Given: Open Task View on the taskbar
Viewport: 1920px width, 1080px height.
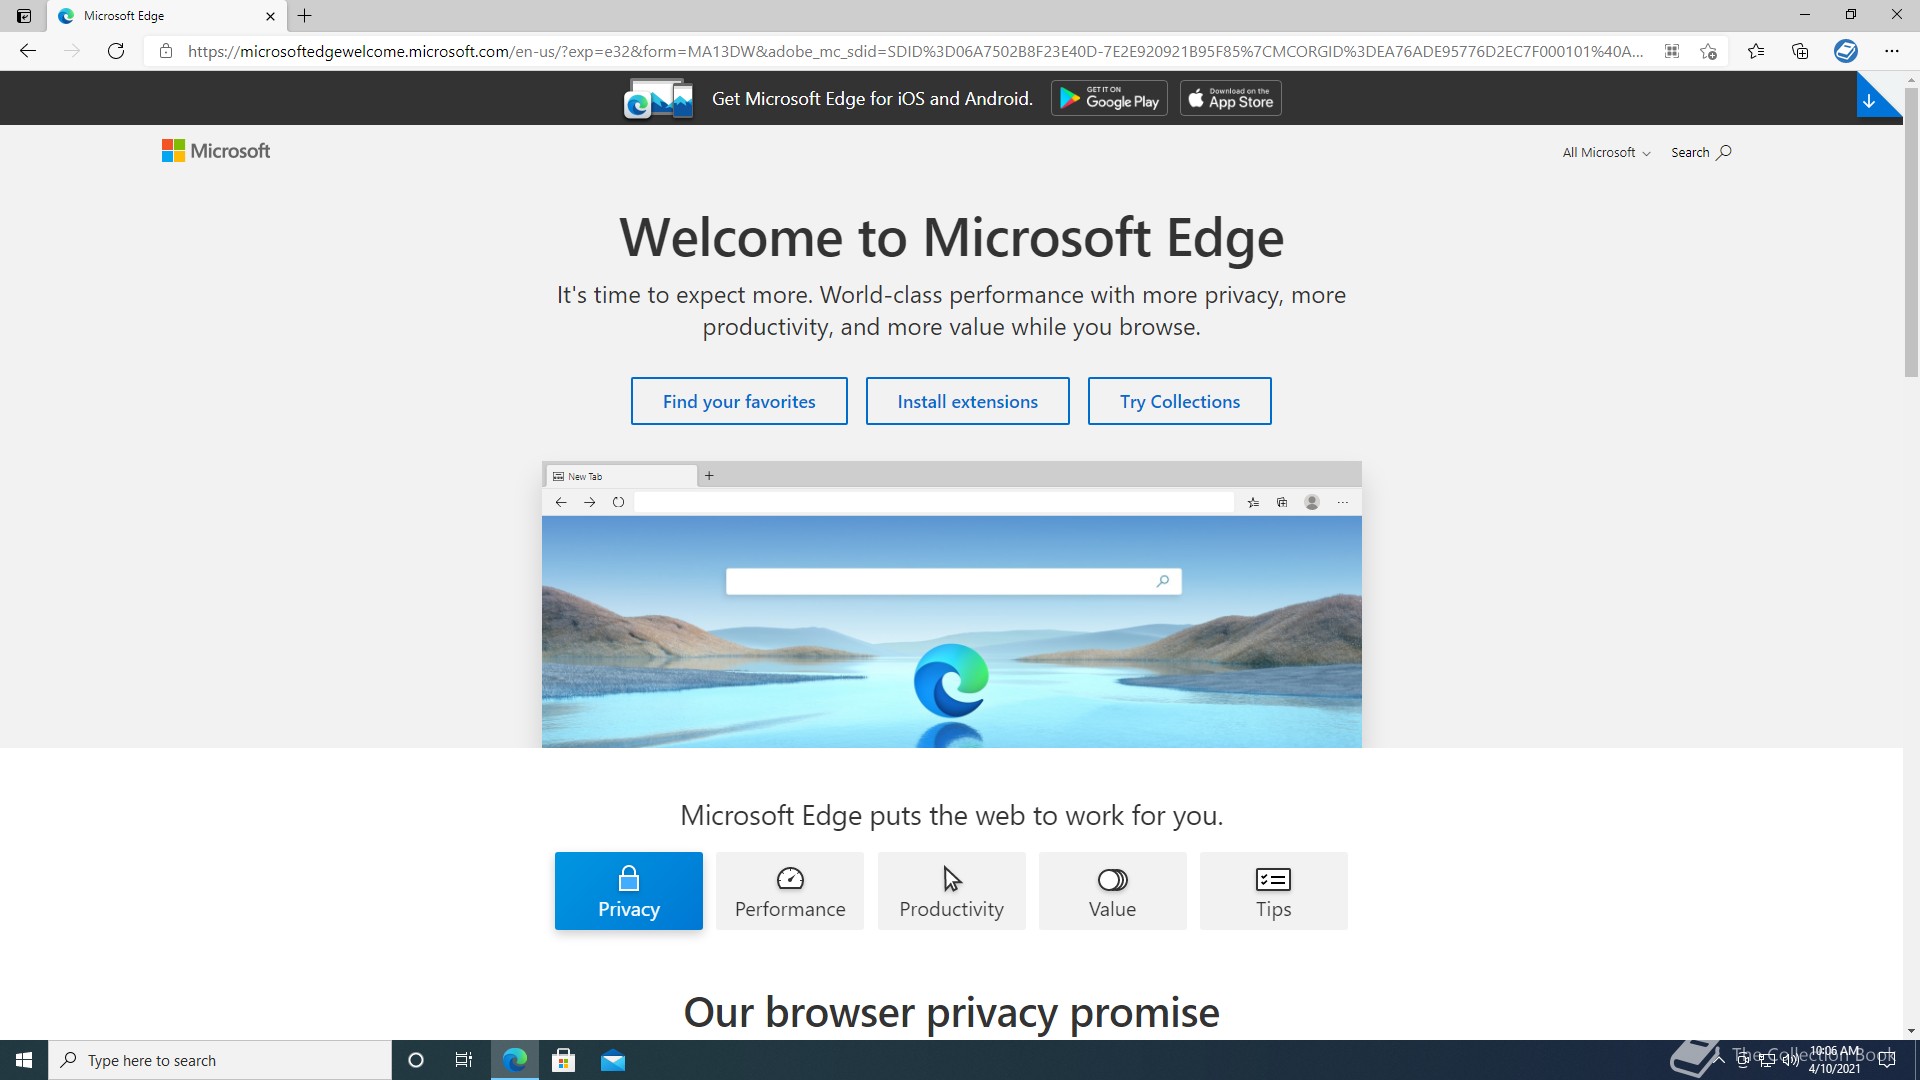Looking at the screenshot, I should (464, 1060).
